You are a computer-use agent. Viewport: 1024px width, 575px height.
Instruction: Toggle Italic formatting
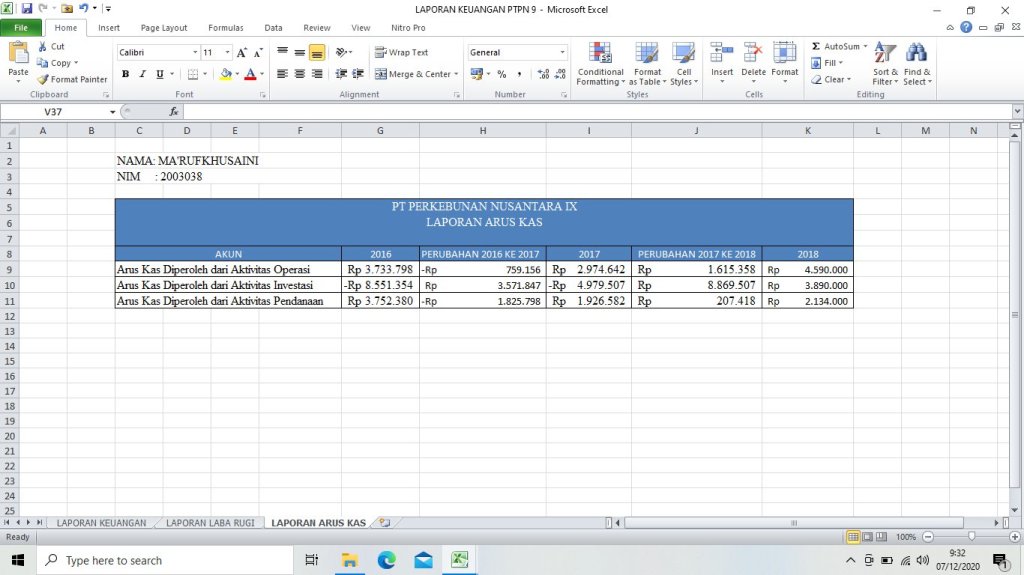pyautogui.click(x=143, y=74)
